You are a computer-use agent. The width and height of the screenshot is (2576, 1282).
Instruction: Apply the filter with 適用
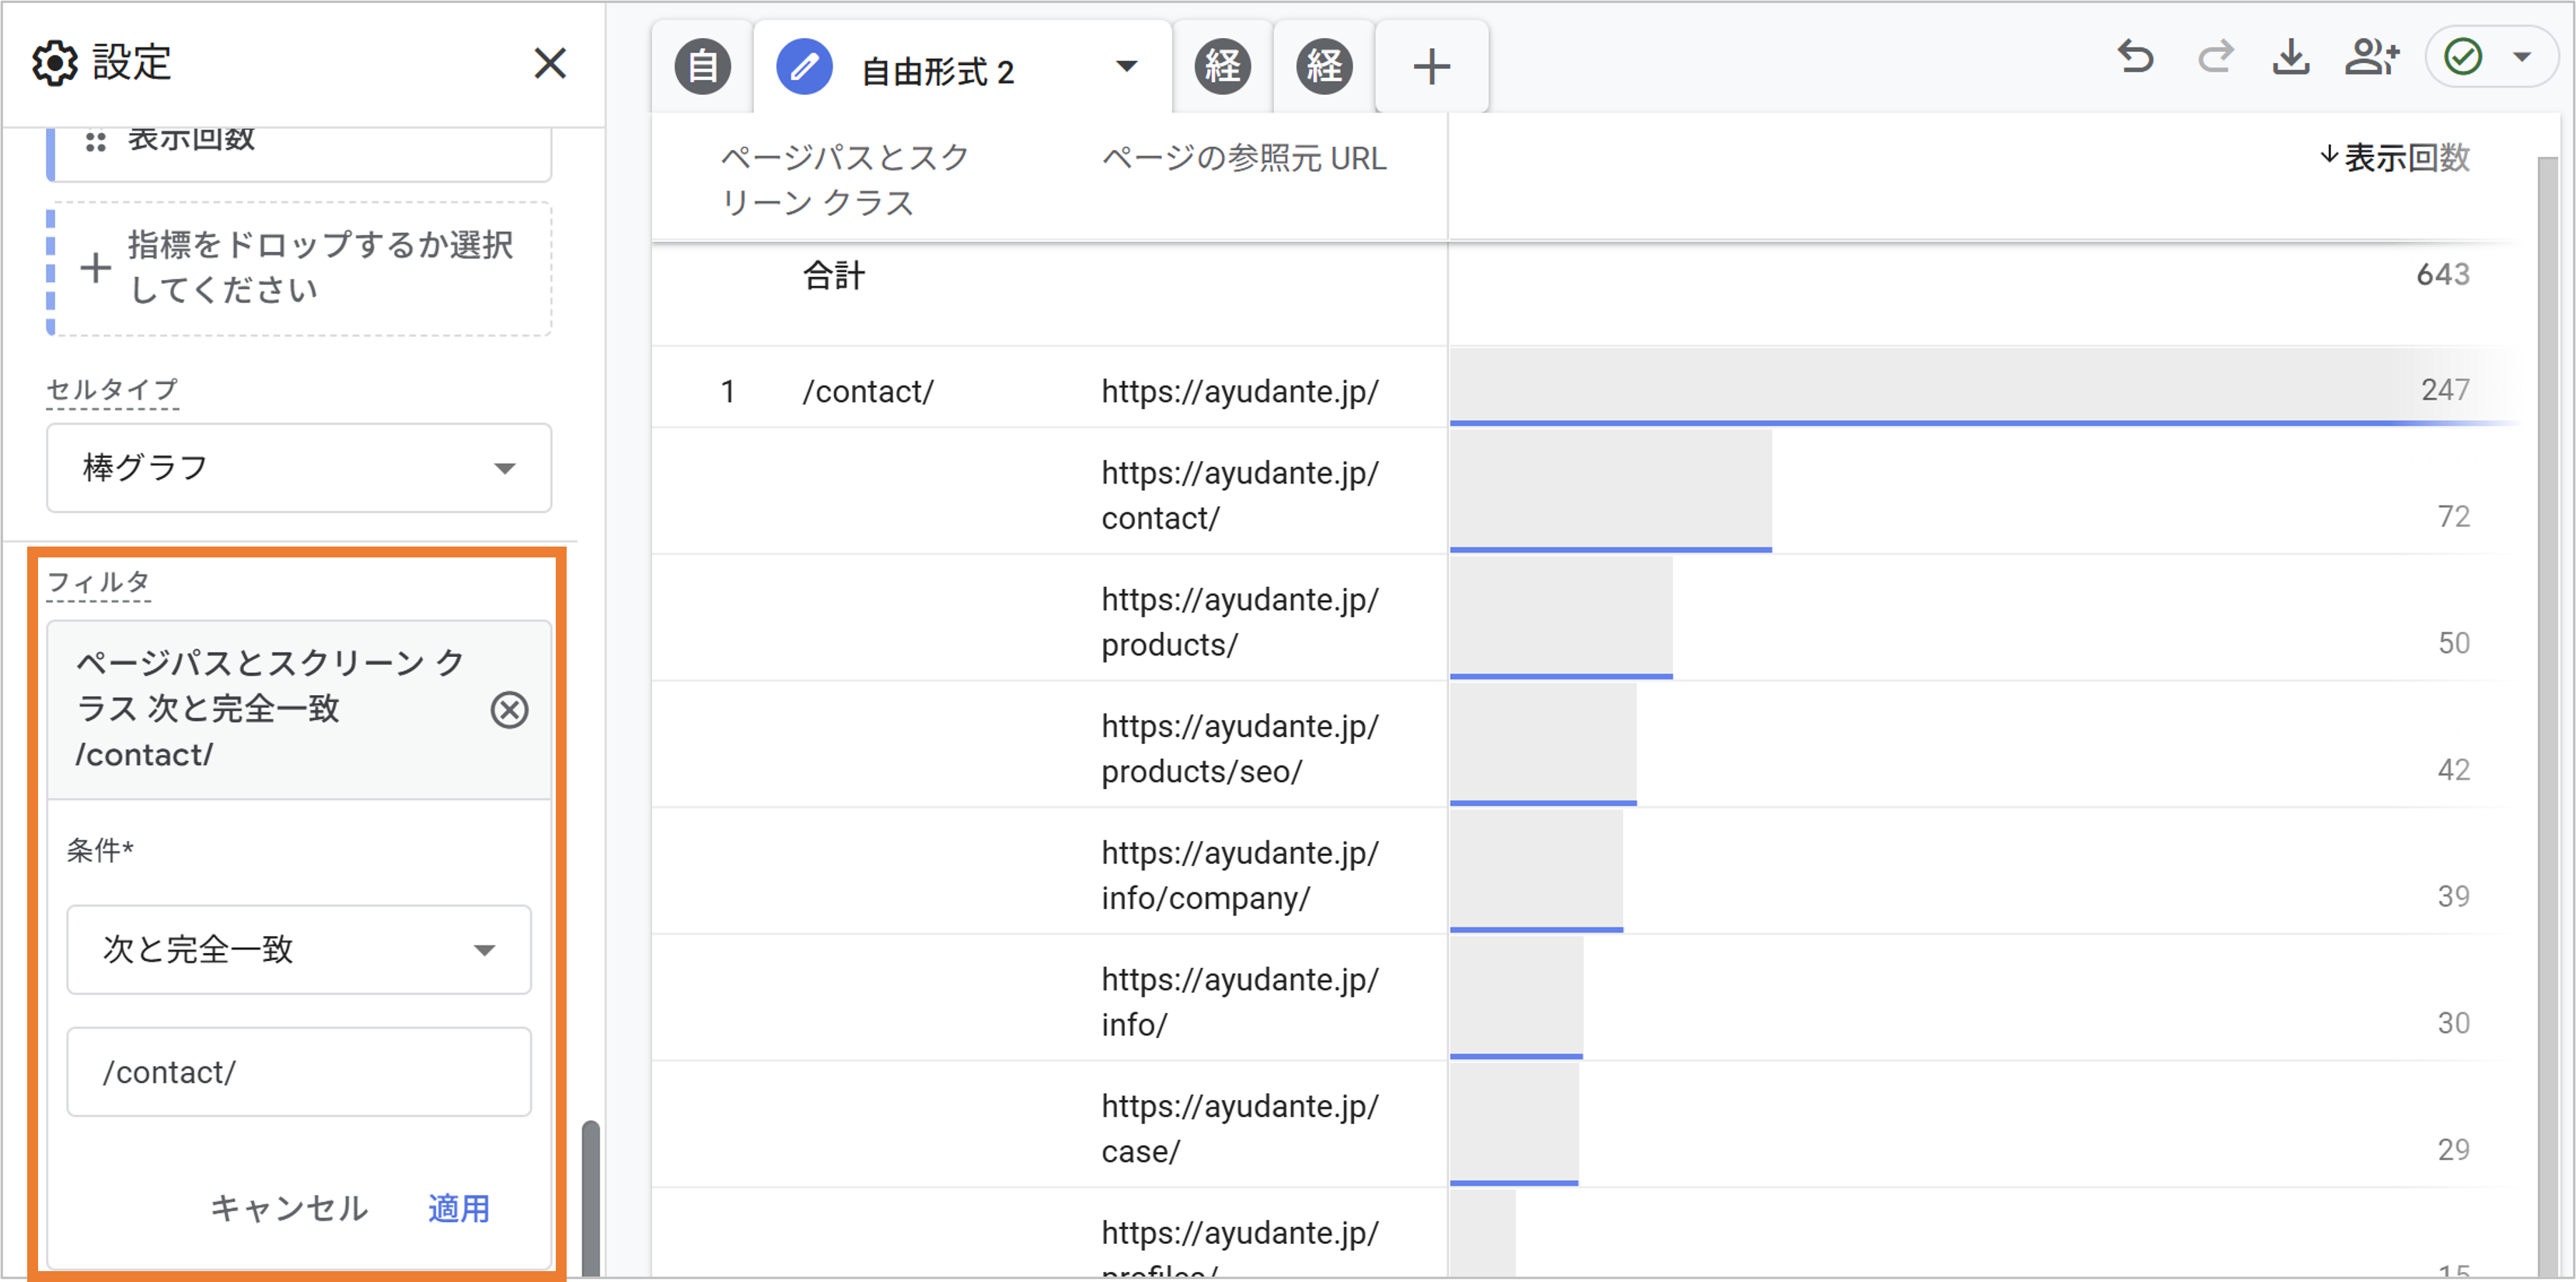[x=459, y=1207]
